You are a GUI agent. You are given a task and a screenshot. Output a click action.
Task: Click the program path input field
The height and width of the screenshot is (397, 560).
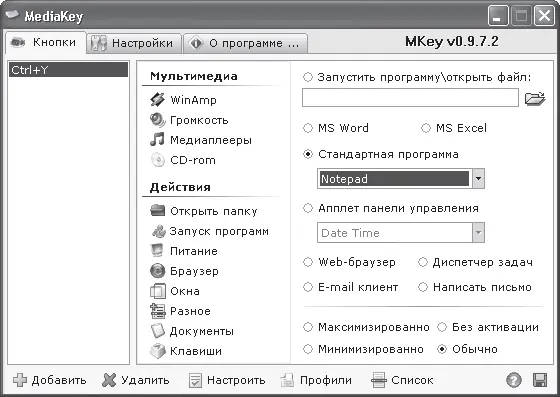410,98
